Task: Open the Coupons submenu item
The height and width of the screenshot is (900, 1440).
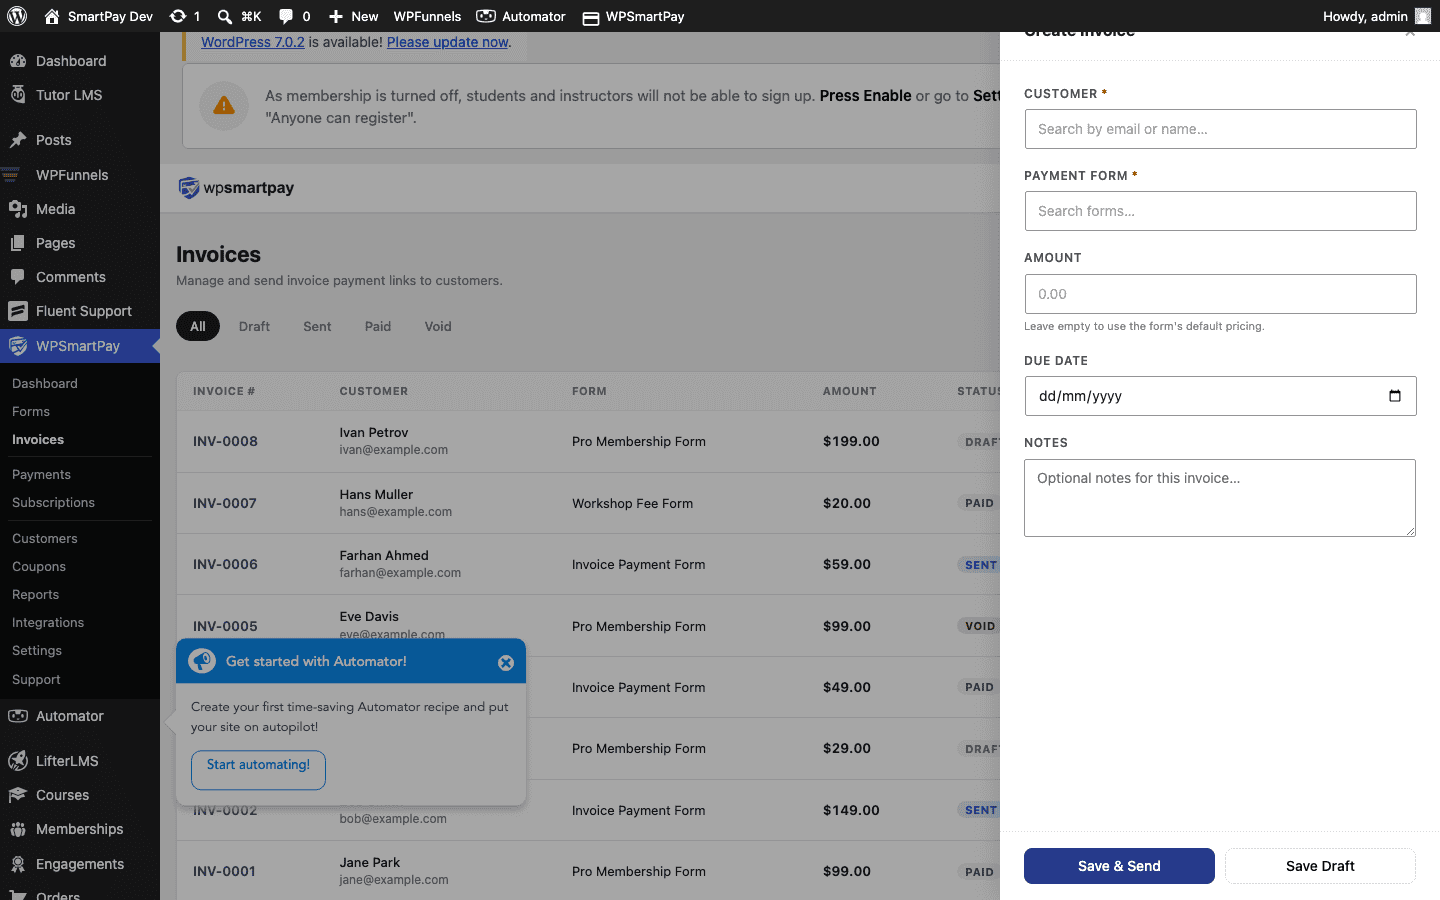Action: point(39,566)
